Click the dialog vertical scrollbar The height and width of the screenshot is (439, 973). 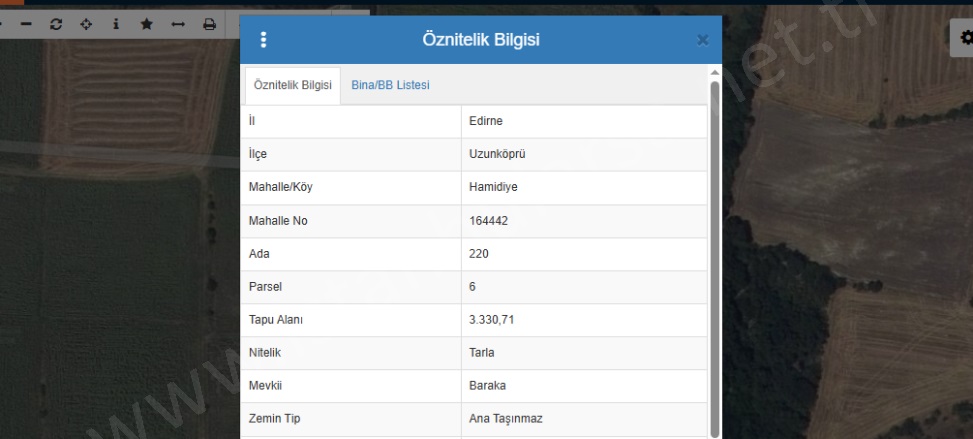[715, 258]
